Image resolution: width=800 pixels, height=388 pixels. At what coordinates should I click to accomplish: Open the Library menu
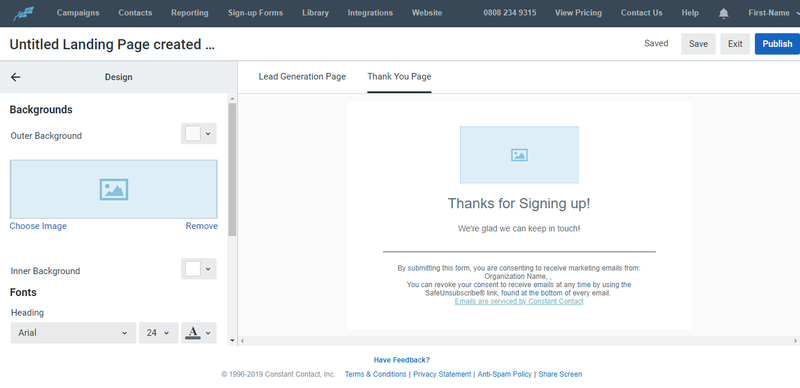click(x=315, y=13)
